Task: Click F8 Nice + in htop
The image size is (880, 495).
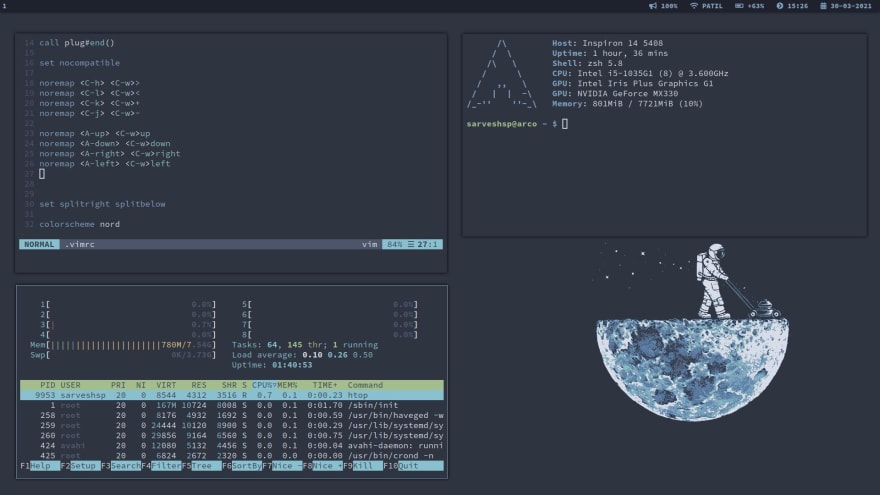Action: click(x=323, y=466)
